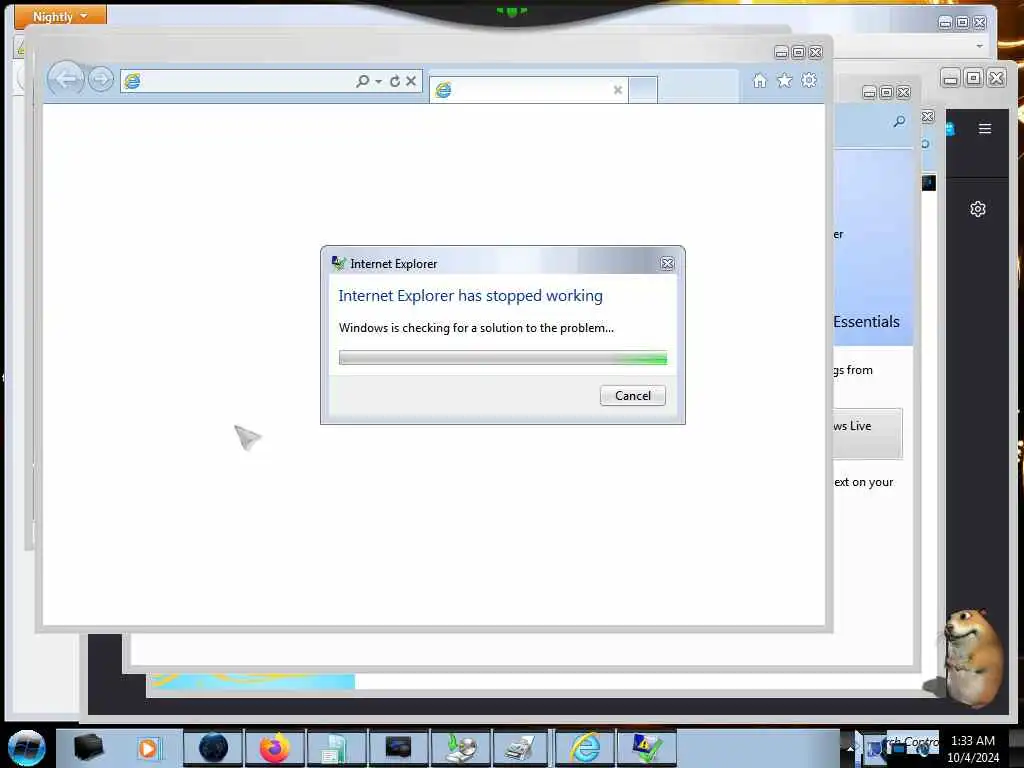The image size is (1024, 768).
Task: Click the 'Essentials' heading in background window
Action: coord(867,322)
